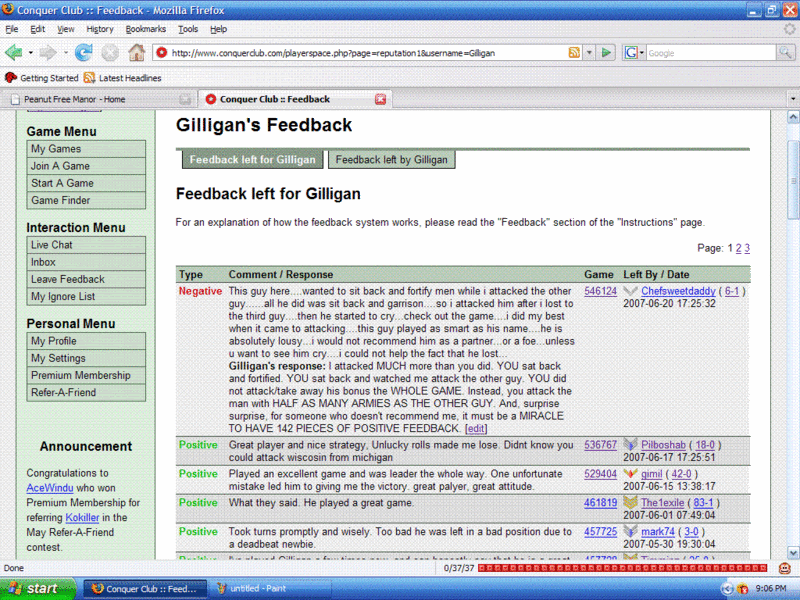
Task: Click the Firefox throbber icon in menu bar
Action: pos(790,29)
